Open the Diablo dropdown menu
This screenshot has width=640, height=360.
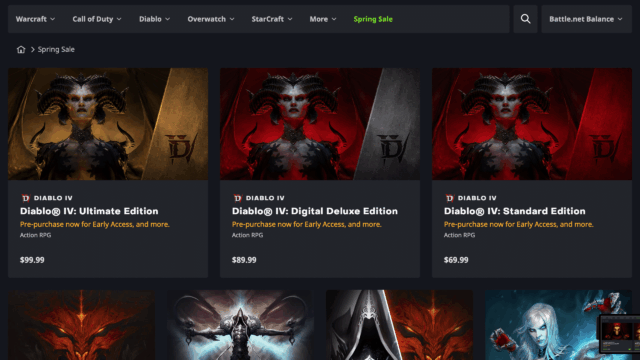(154, 19)
